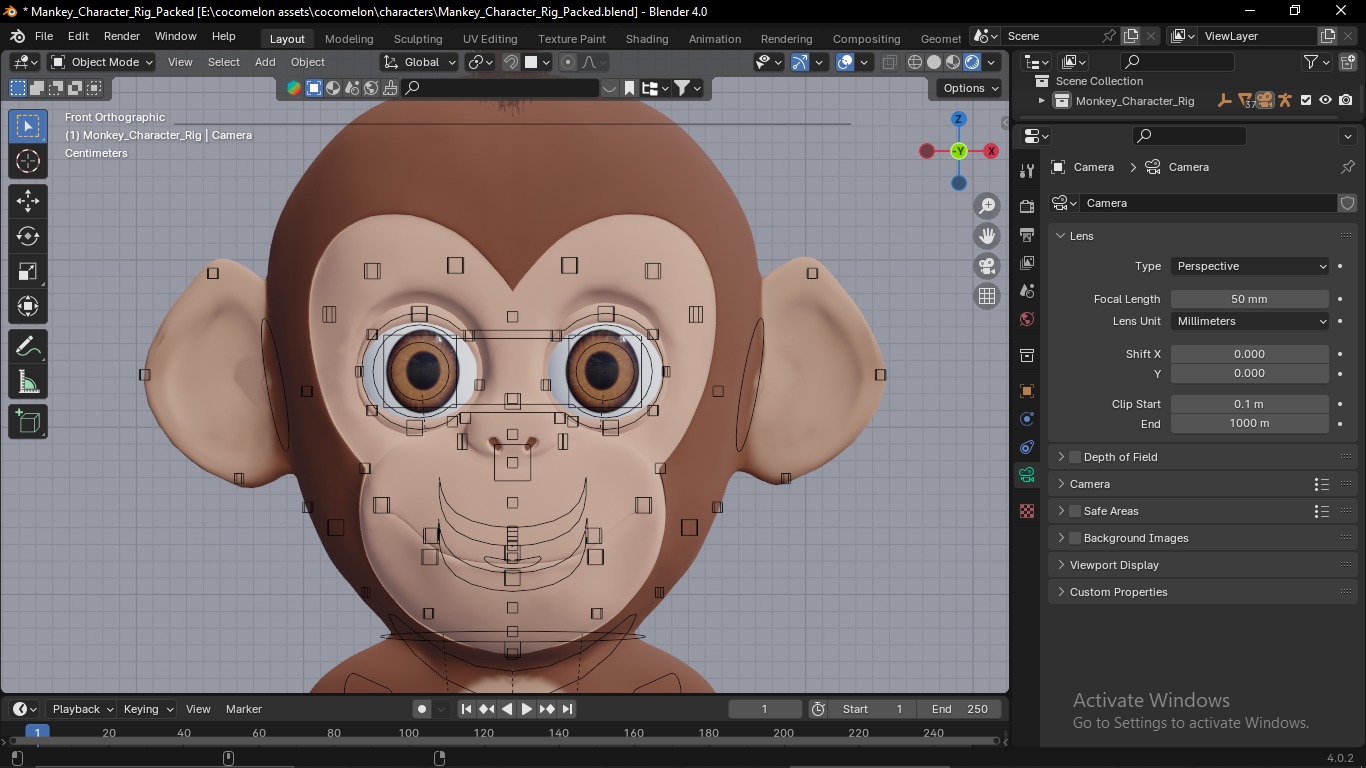The image size is (1366, 768).
Task: Click the viewport zoom magnifier gizmo
Action: [x=987, y=206]
